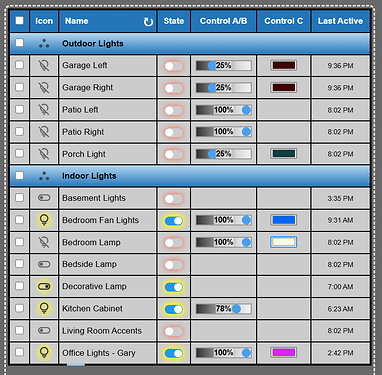Click the Kitchen Cabinet 78% brightness slider
Viewport: 382px width, 375px height.
(223, 309)
